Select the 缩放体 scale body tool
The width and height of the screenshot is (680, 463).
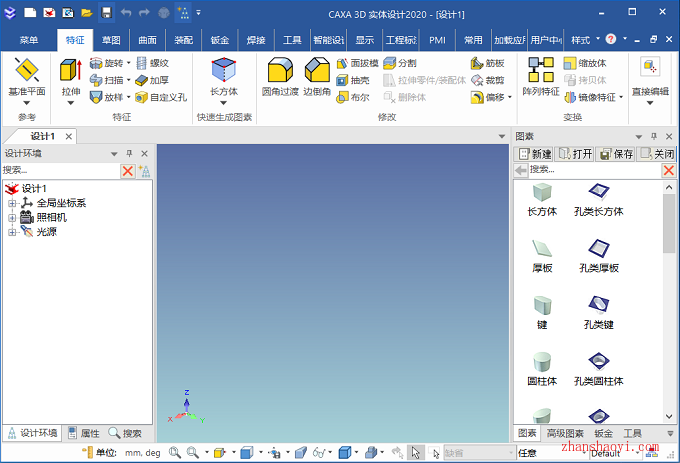[x=585, y=63]
